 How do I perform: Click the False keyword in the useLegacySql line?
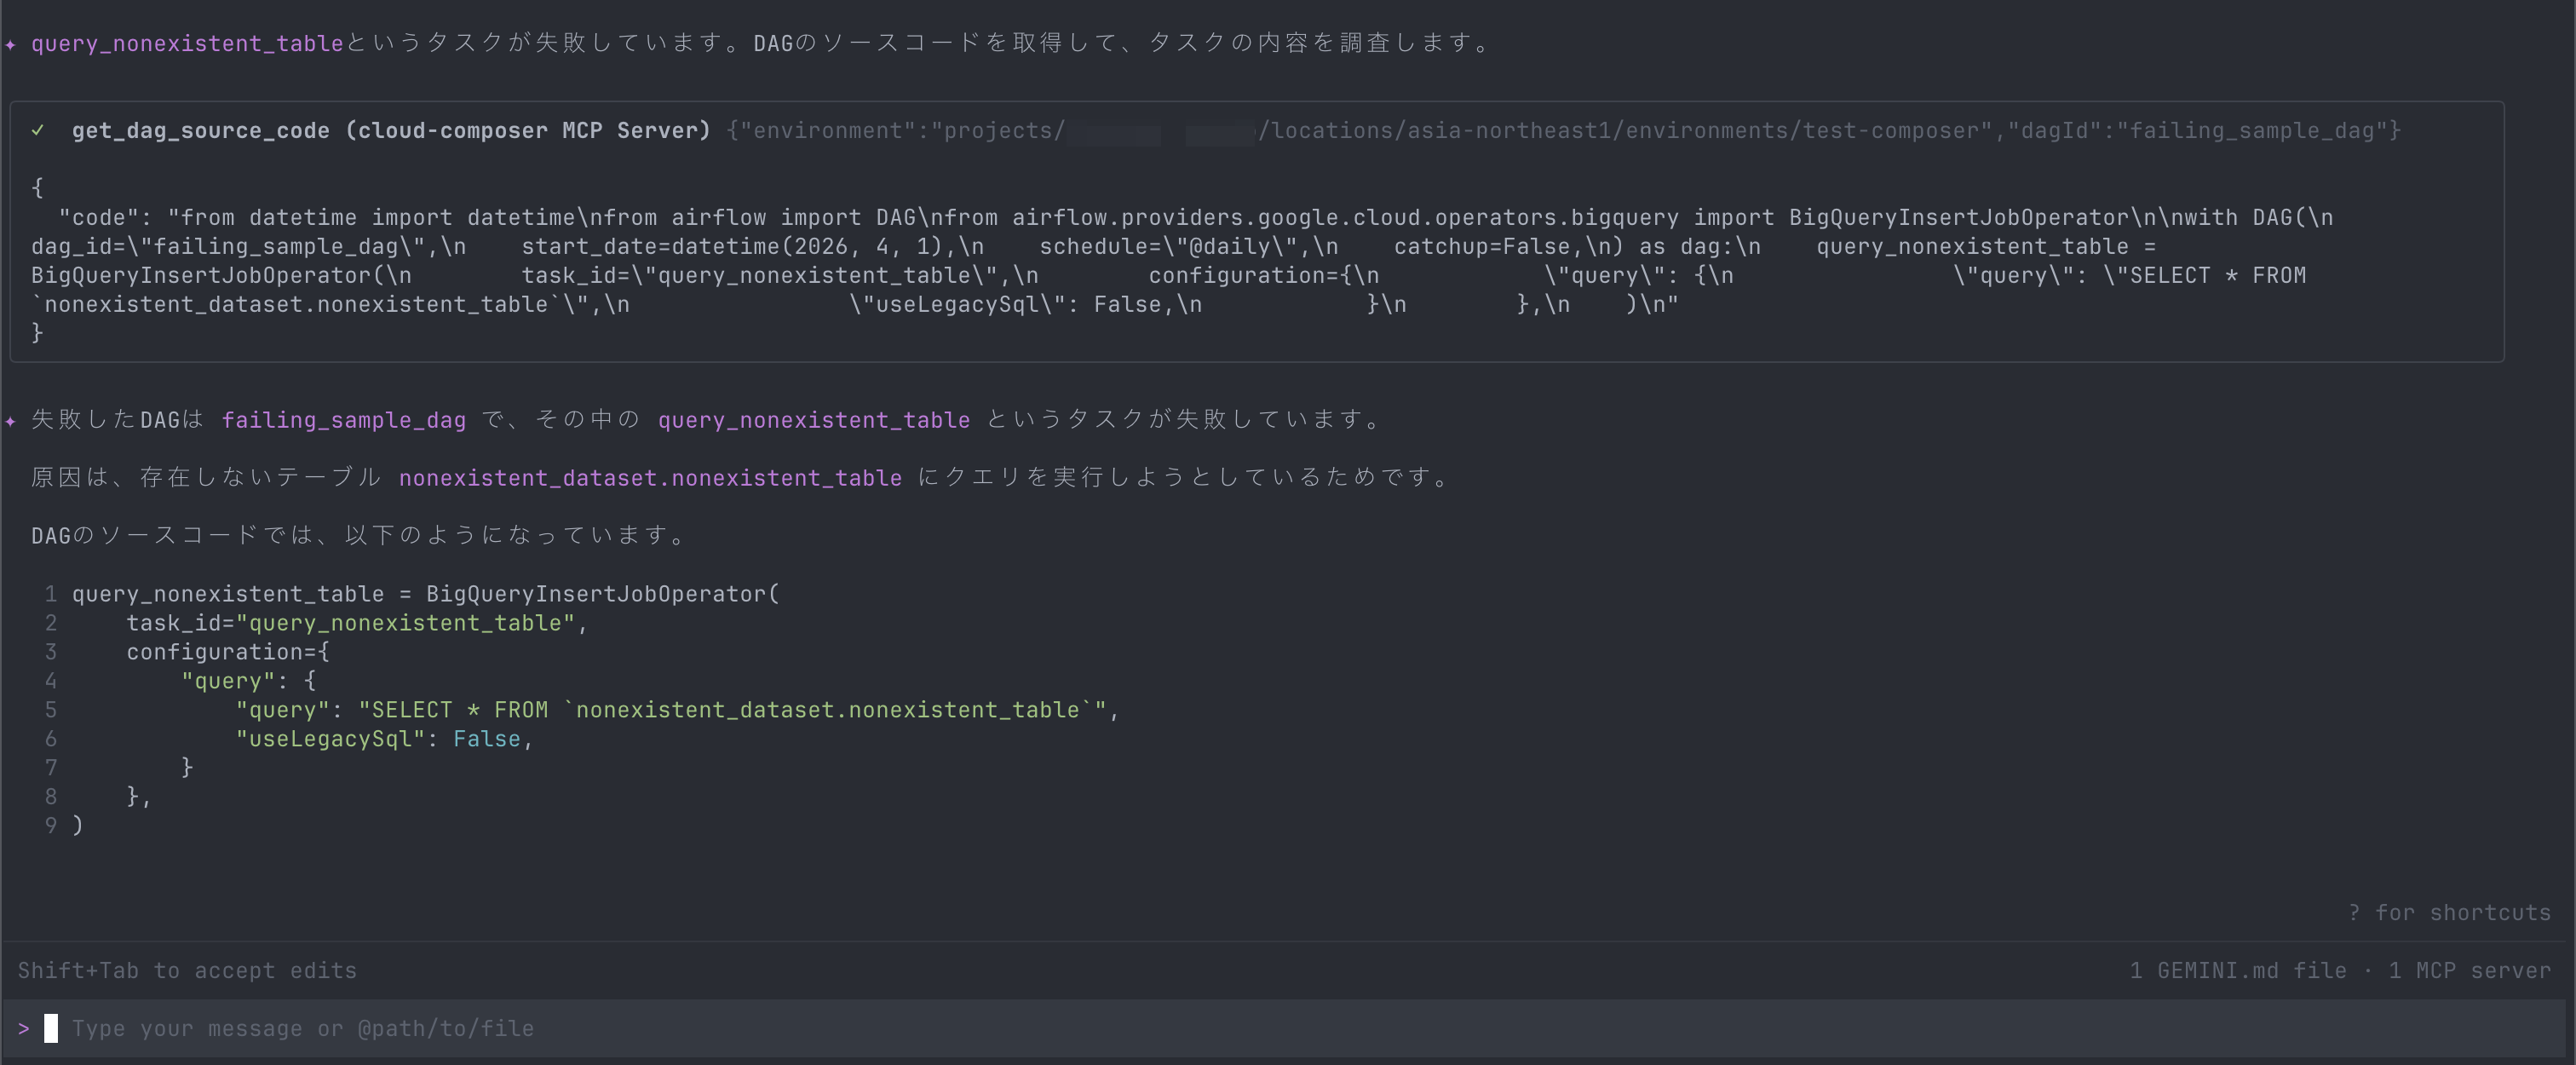[487, 739]
